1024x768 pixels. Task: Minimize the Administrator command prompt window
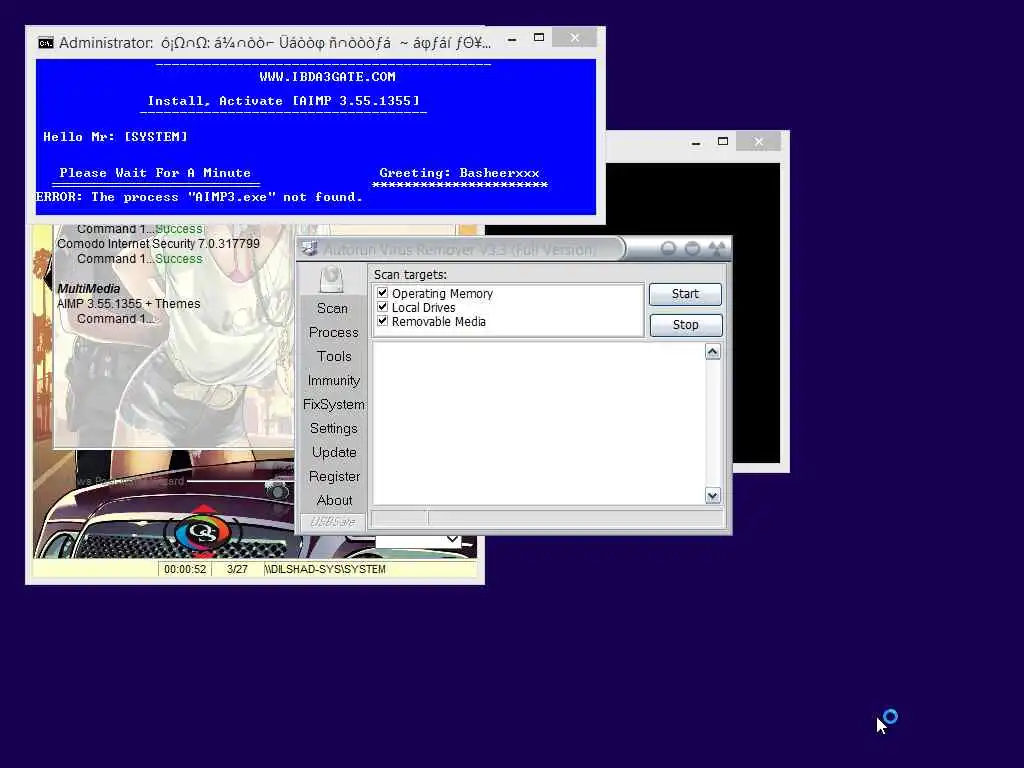513,39
